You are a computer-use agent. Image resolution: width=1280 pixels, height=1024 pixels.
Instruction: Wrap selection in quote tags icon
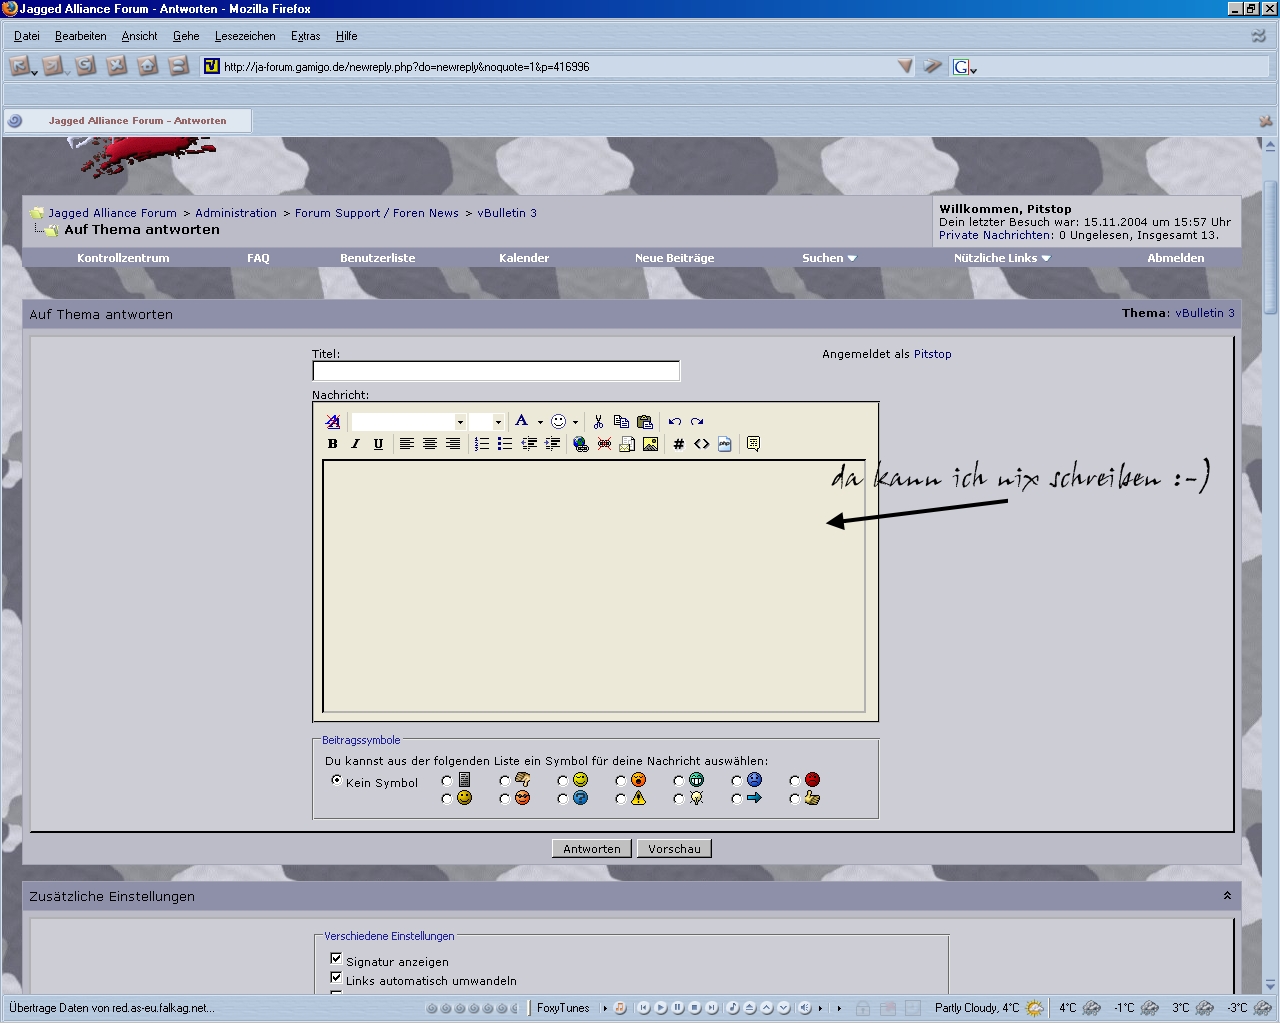click(753, 444)
